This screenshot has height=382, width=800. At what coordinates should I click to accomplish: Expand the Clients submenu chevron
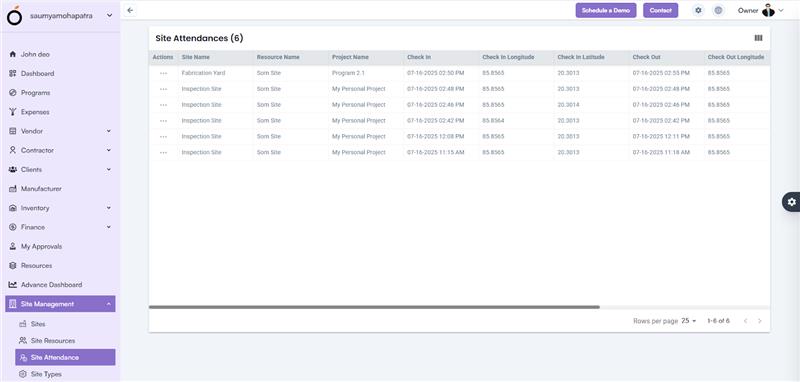(109, 169)
